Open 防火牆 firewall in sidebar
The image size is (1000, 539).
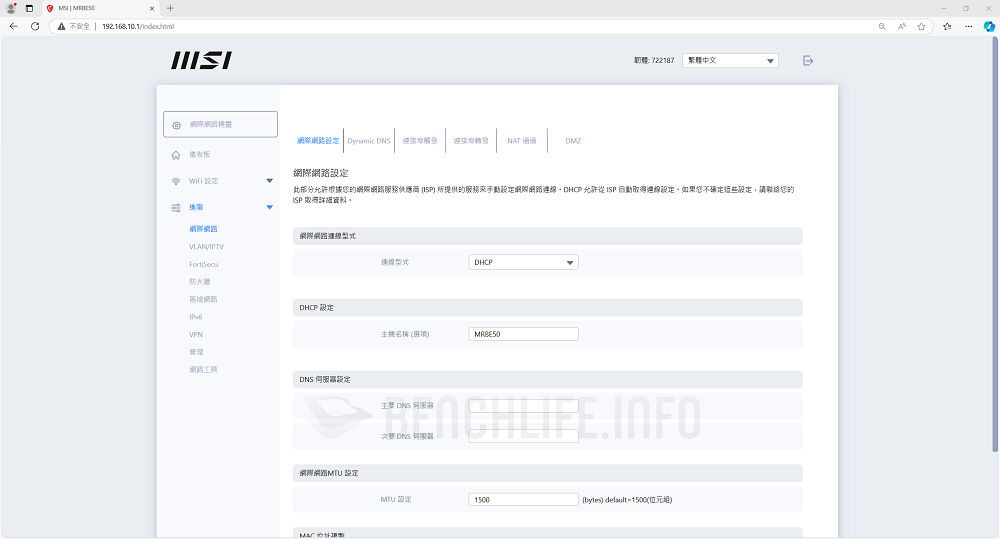[200, 282]
